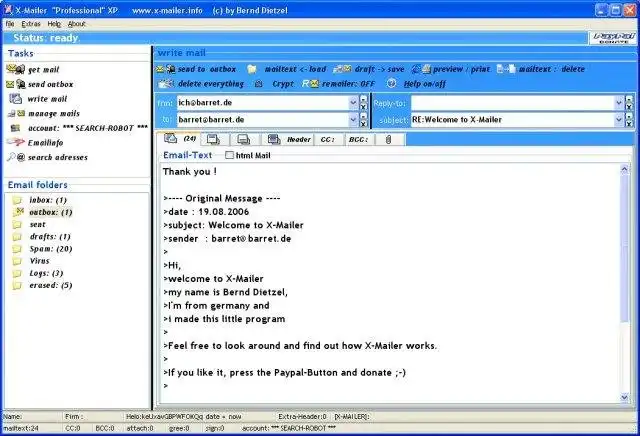
Task: Click the draft save toolbar icon
Action: point(342,69)
